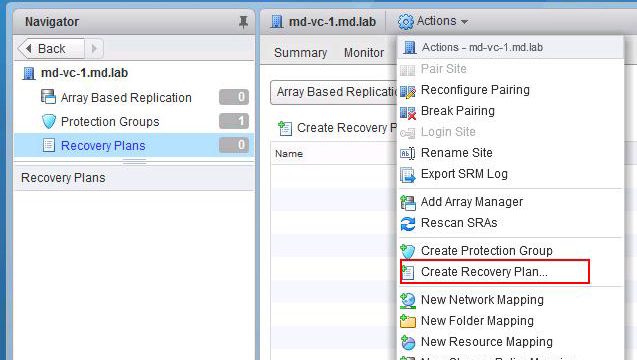Click the New Folder Mapping folder icon

pyautogui.click(x=408, y=322)
